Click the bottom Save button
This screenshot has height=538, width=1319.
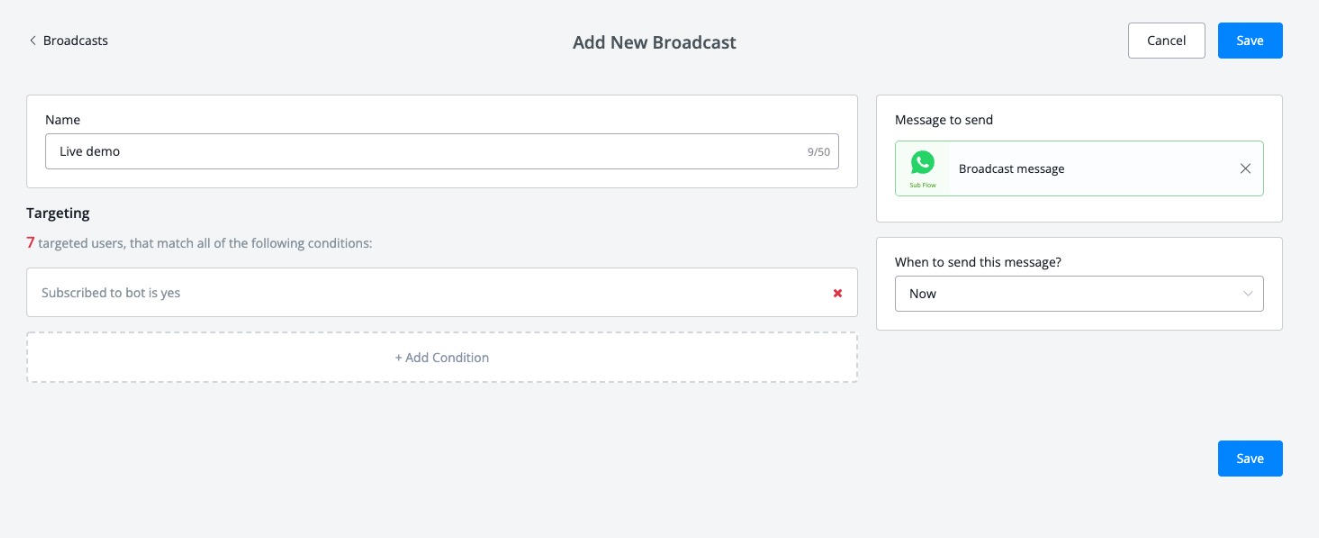tap(1249, 458)
